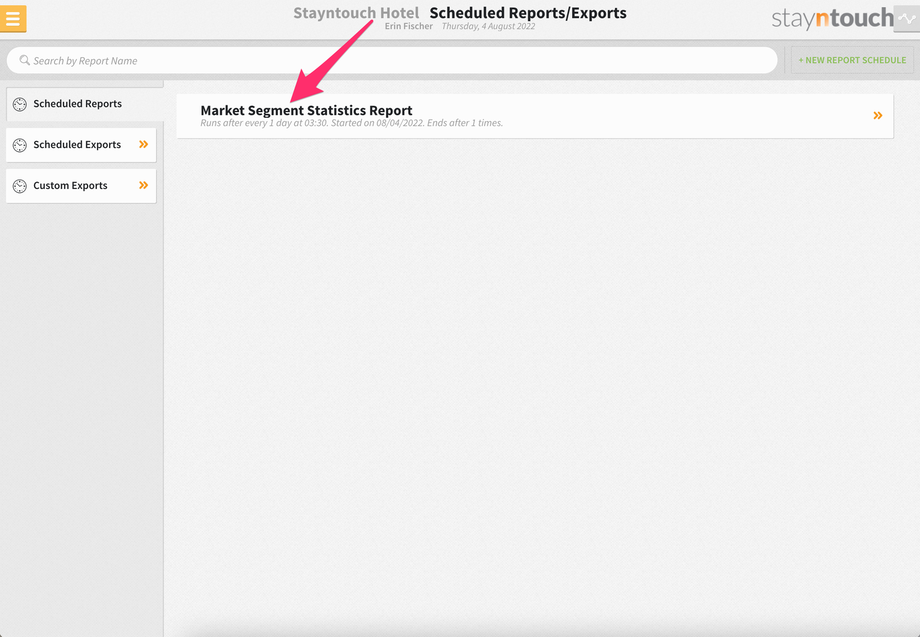Image resolution: width=920 pixels, height=637 pixels.
Task: Click the Custom Exports clock icon
Action: pyautogui.click(x=20, y=187)
